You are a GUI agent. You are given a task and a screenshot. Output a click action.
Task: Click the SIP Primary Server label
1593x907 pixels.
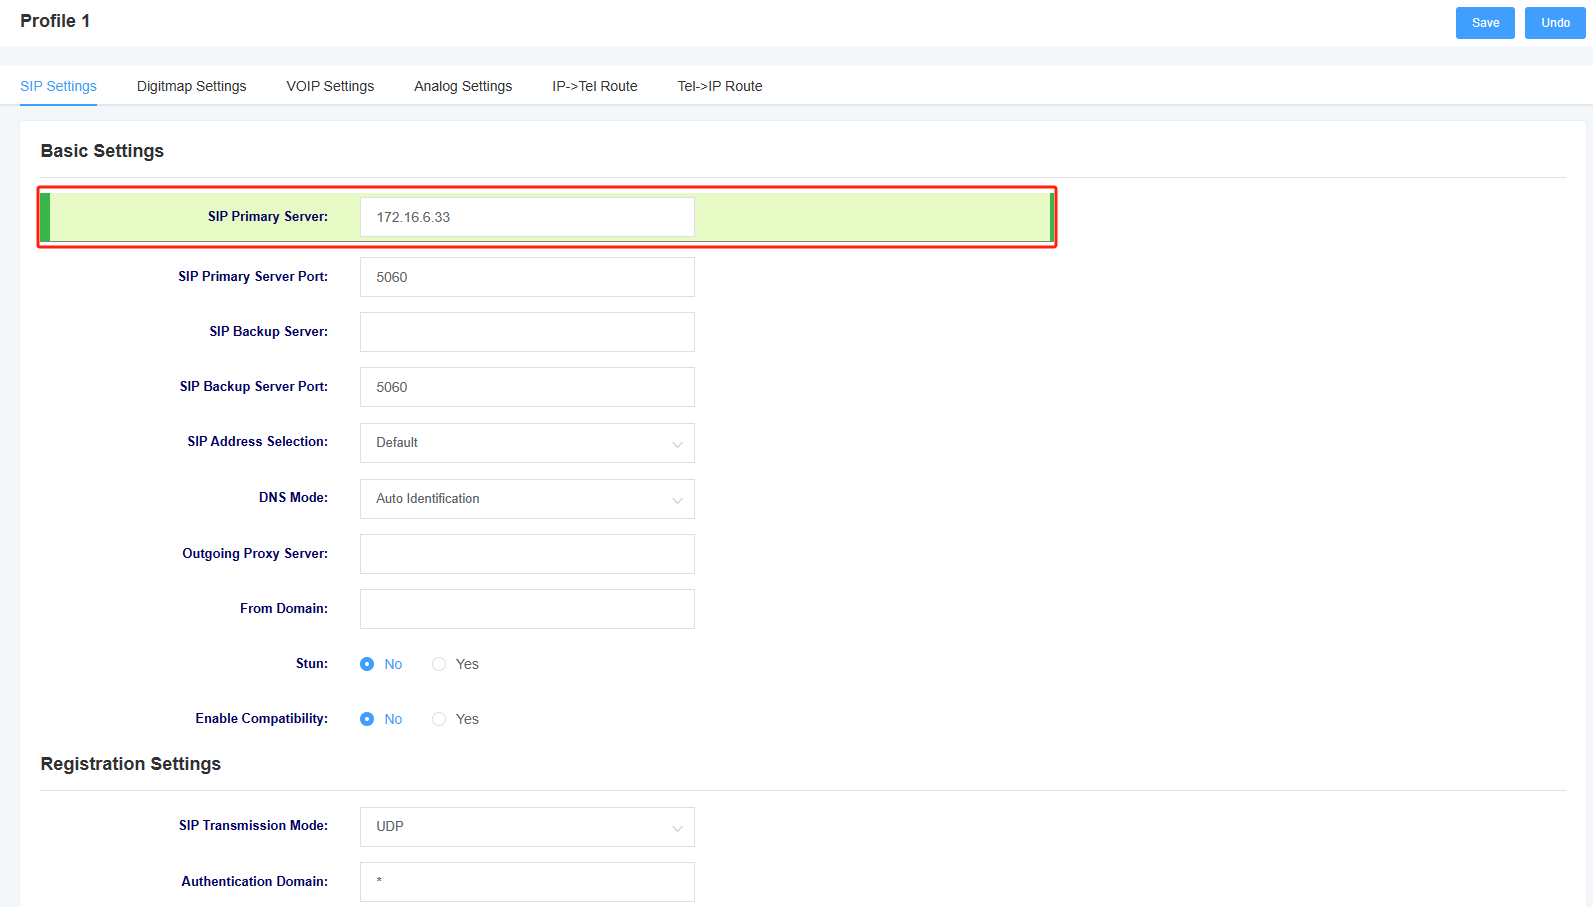[268, 217]
